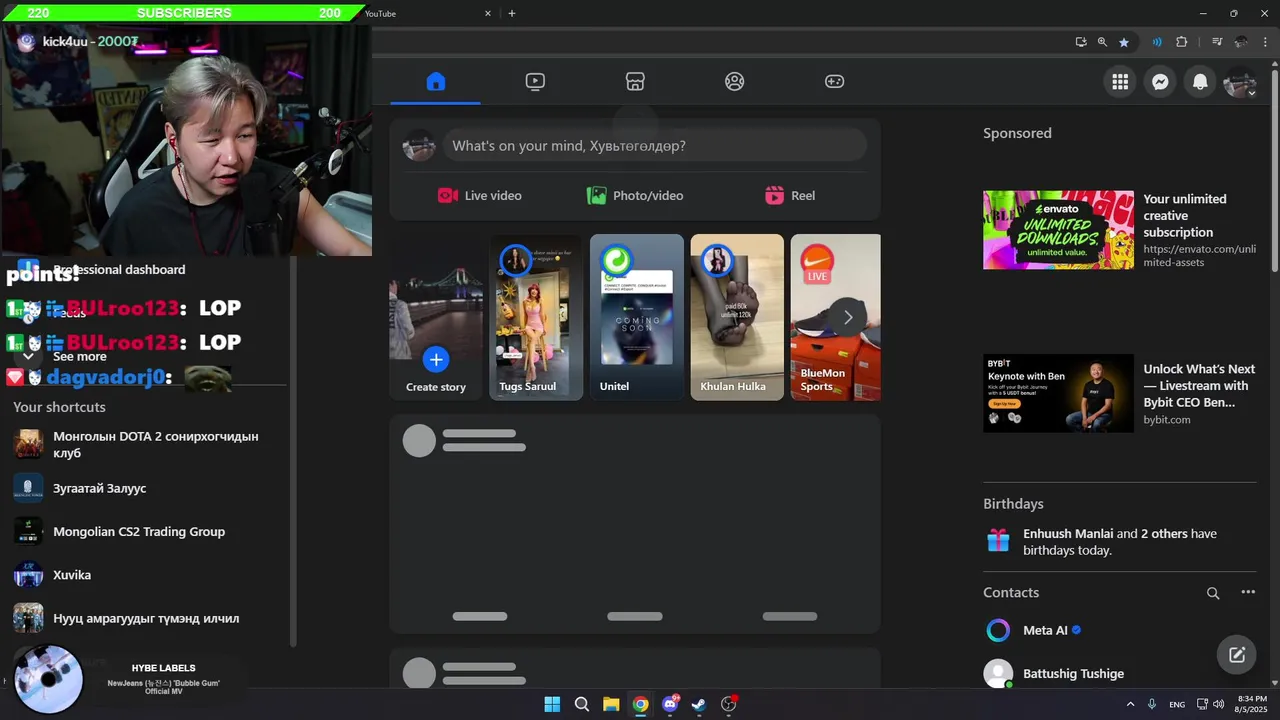
Task: Open OBS Studio from the taskbar
Action: pyautogui.click(x=728, y=704)
